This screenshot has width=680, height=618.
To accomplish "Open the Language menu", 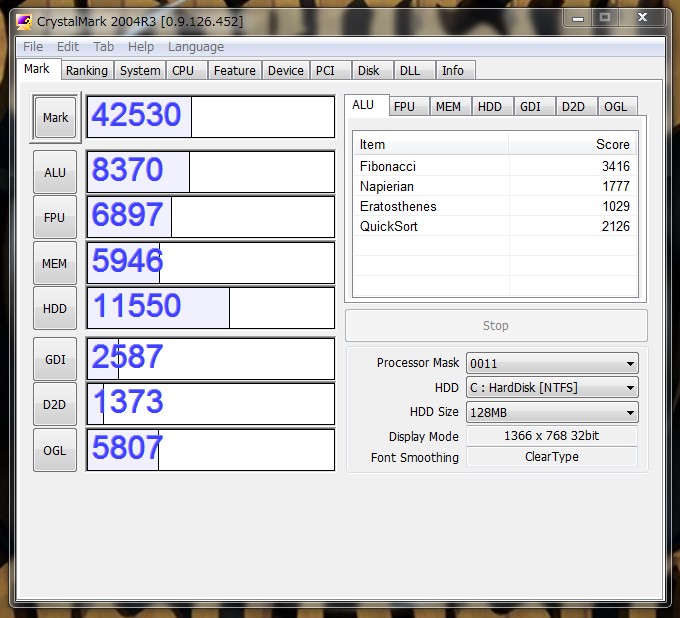I will pyautogui.click(x=196, y=46).
